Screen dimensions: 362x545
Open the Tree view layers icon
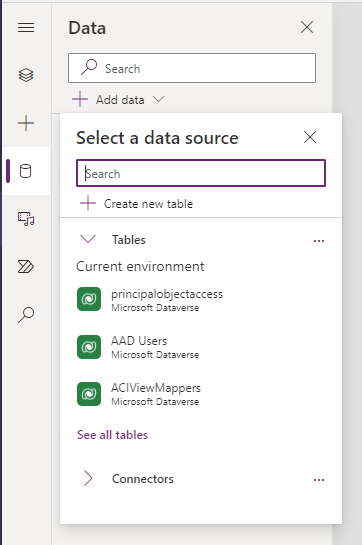[26, 75]
